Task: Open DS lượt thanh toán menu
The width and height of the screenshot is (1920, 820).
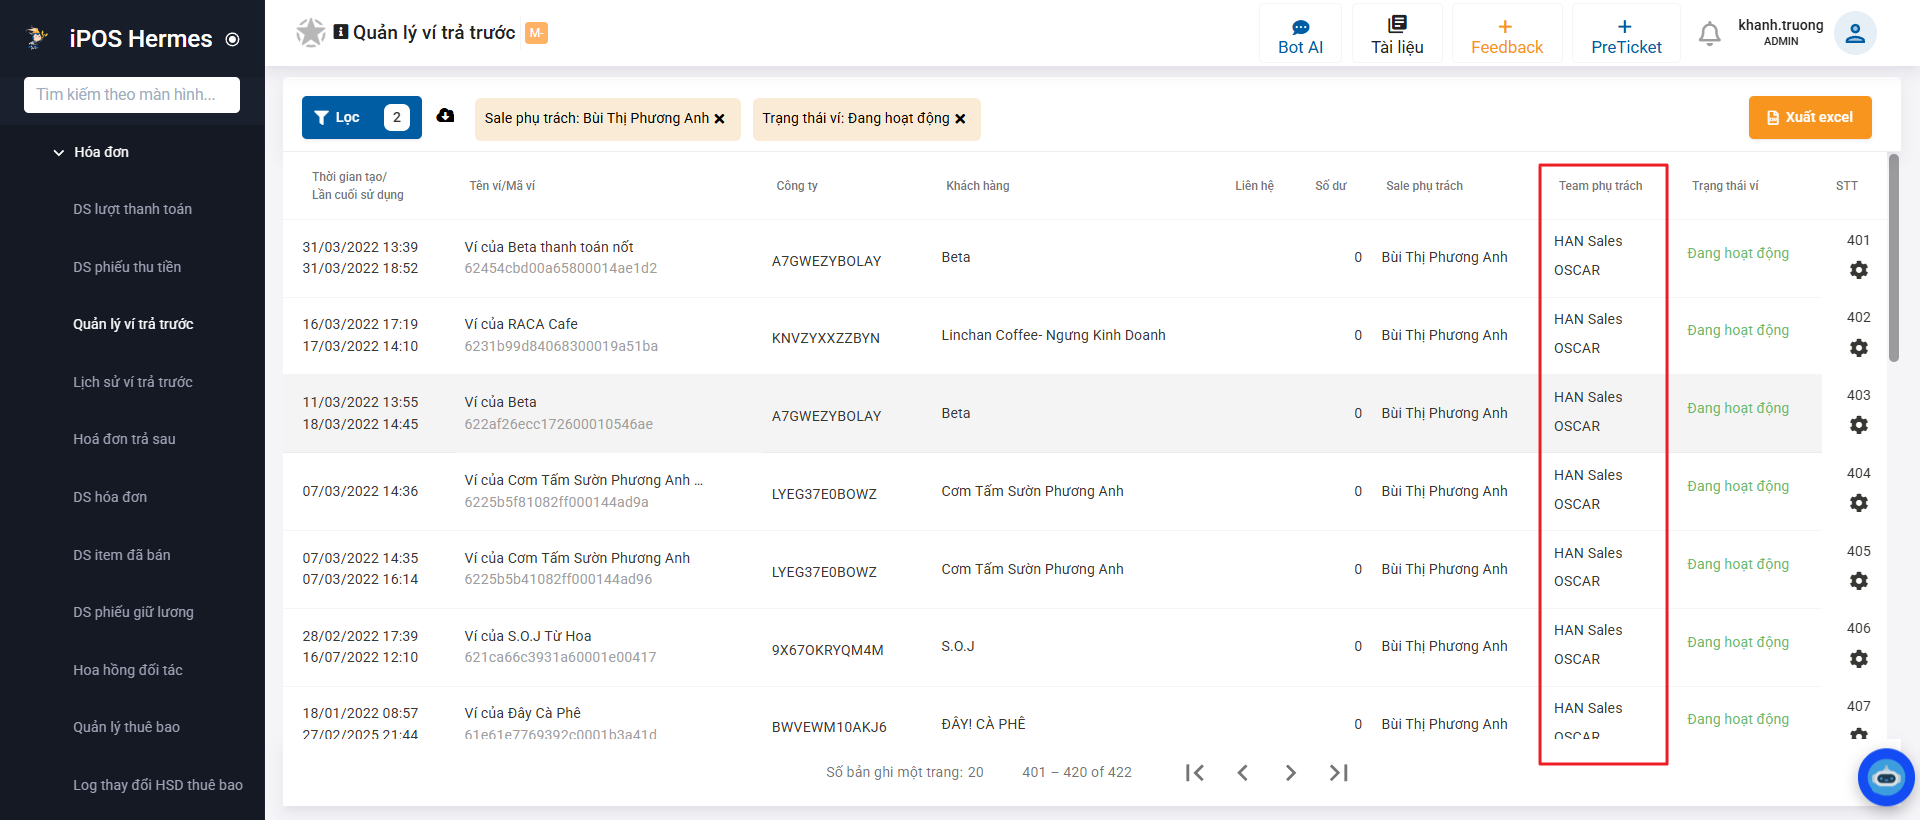Action: tap(132, 209)
